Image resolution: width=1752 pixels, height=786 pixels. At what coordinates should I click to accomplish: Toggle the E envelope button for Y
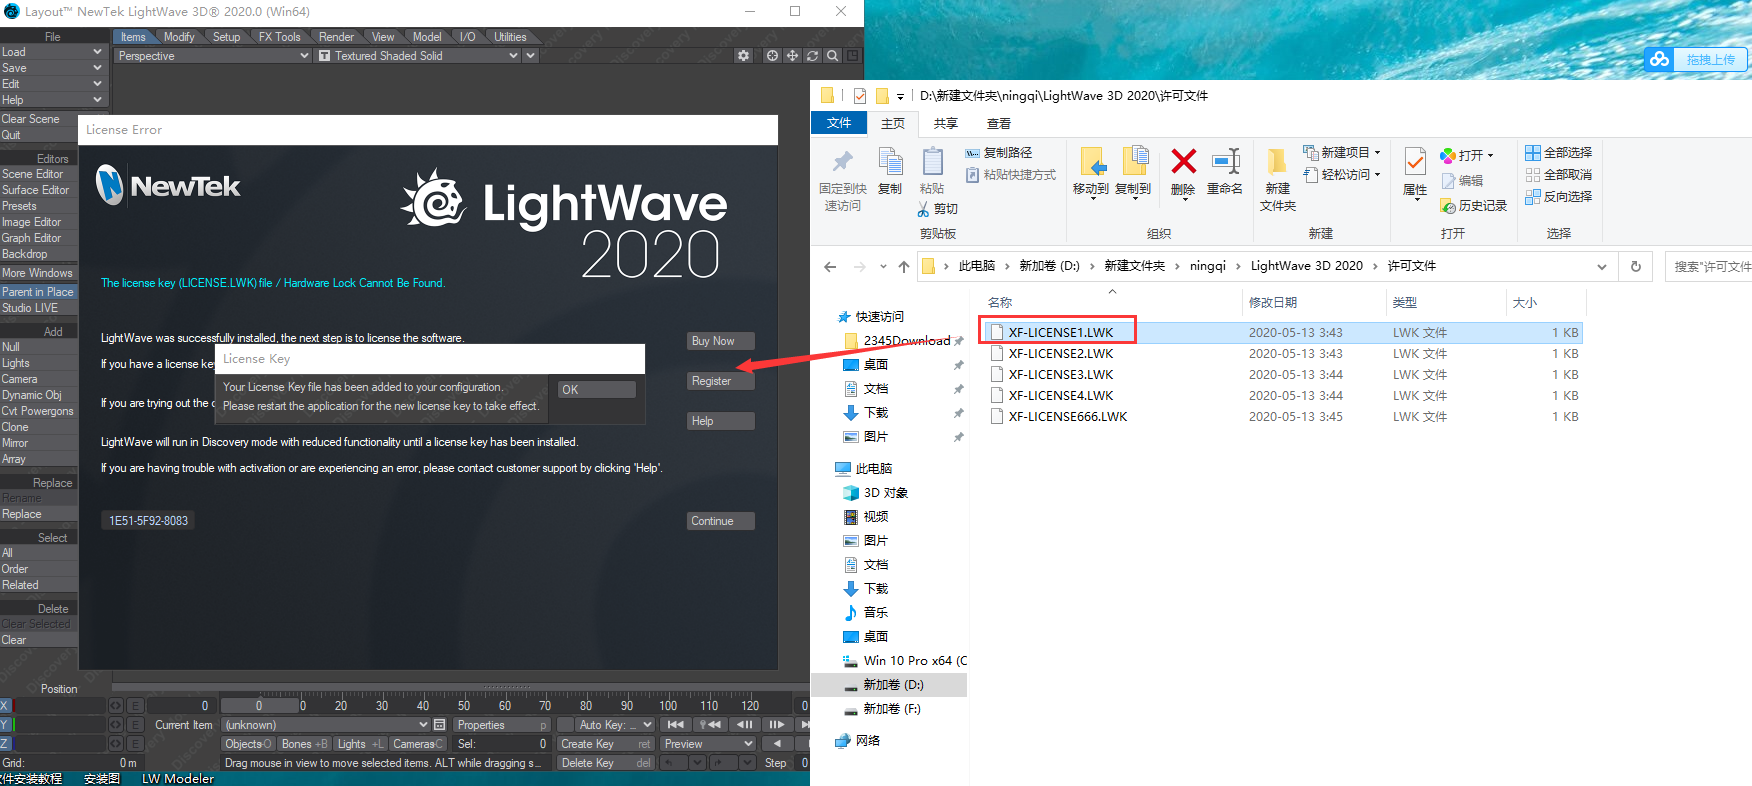click(x=135, y=725)
